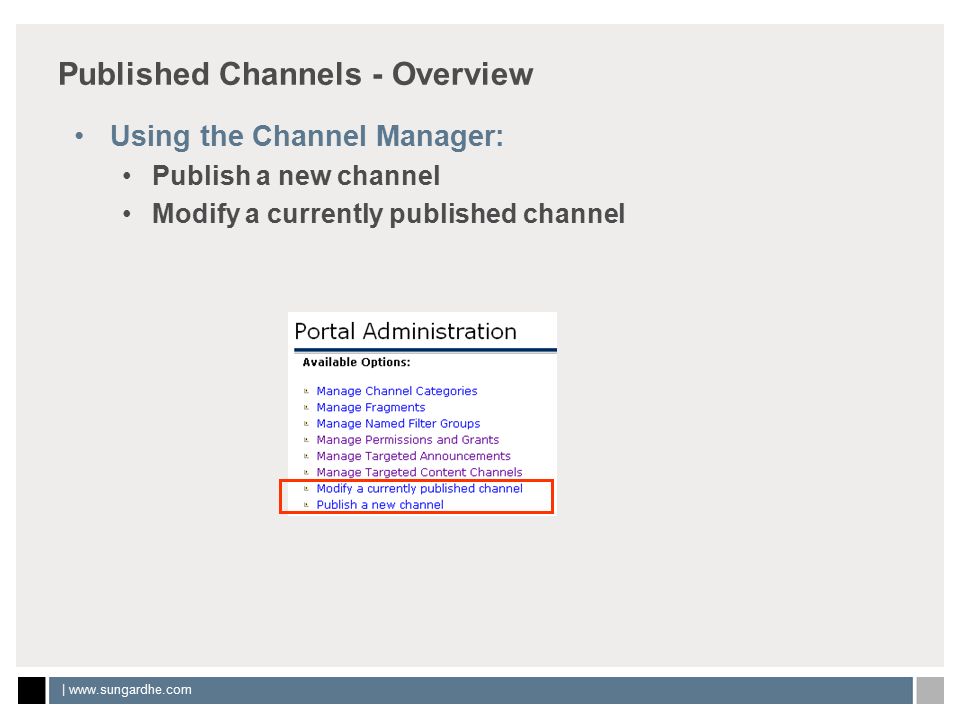Click bullet icon beside Manage Channel Categories
Screen dimensions: 960x720
(306, 391)
